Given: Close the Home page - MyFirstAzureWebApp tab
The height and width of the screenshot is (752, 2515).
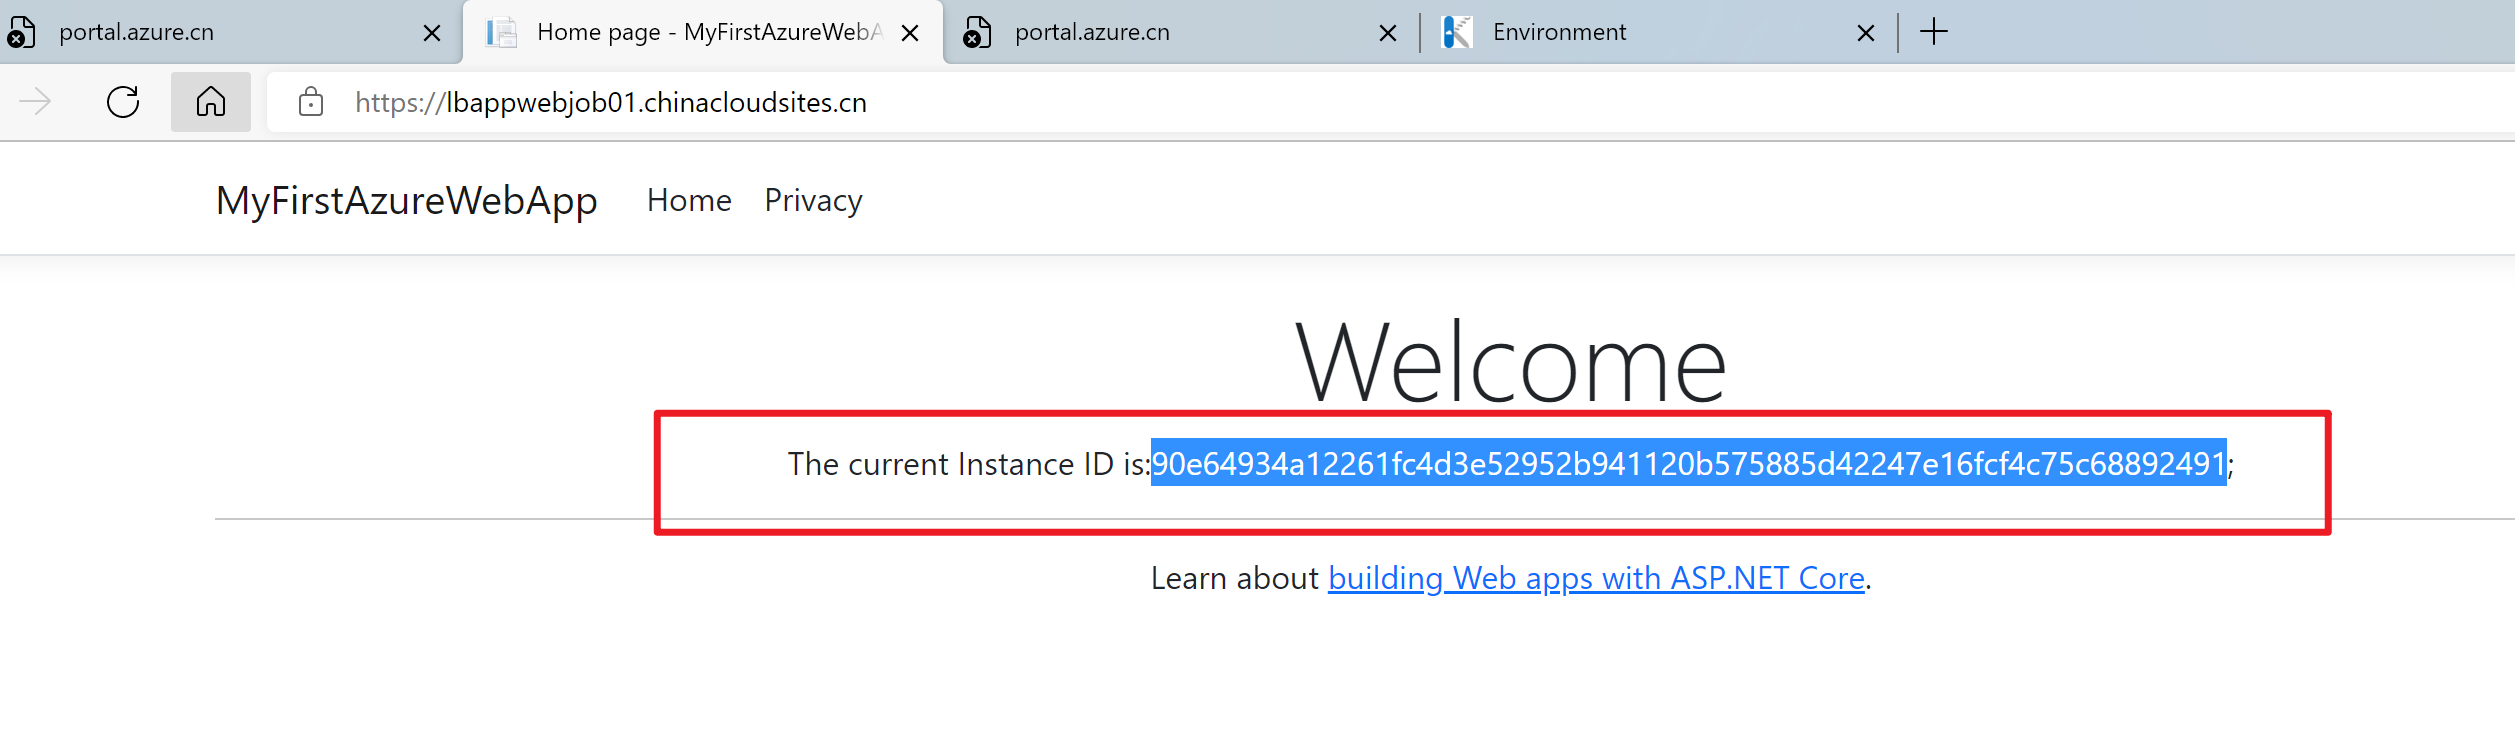Looking at the screenshot, I should (x=910, y=33).
